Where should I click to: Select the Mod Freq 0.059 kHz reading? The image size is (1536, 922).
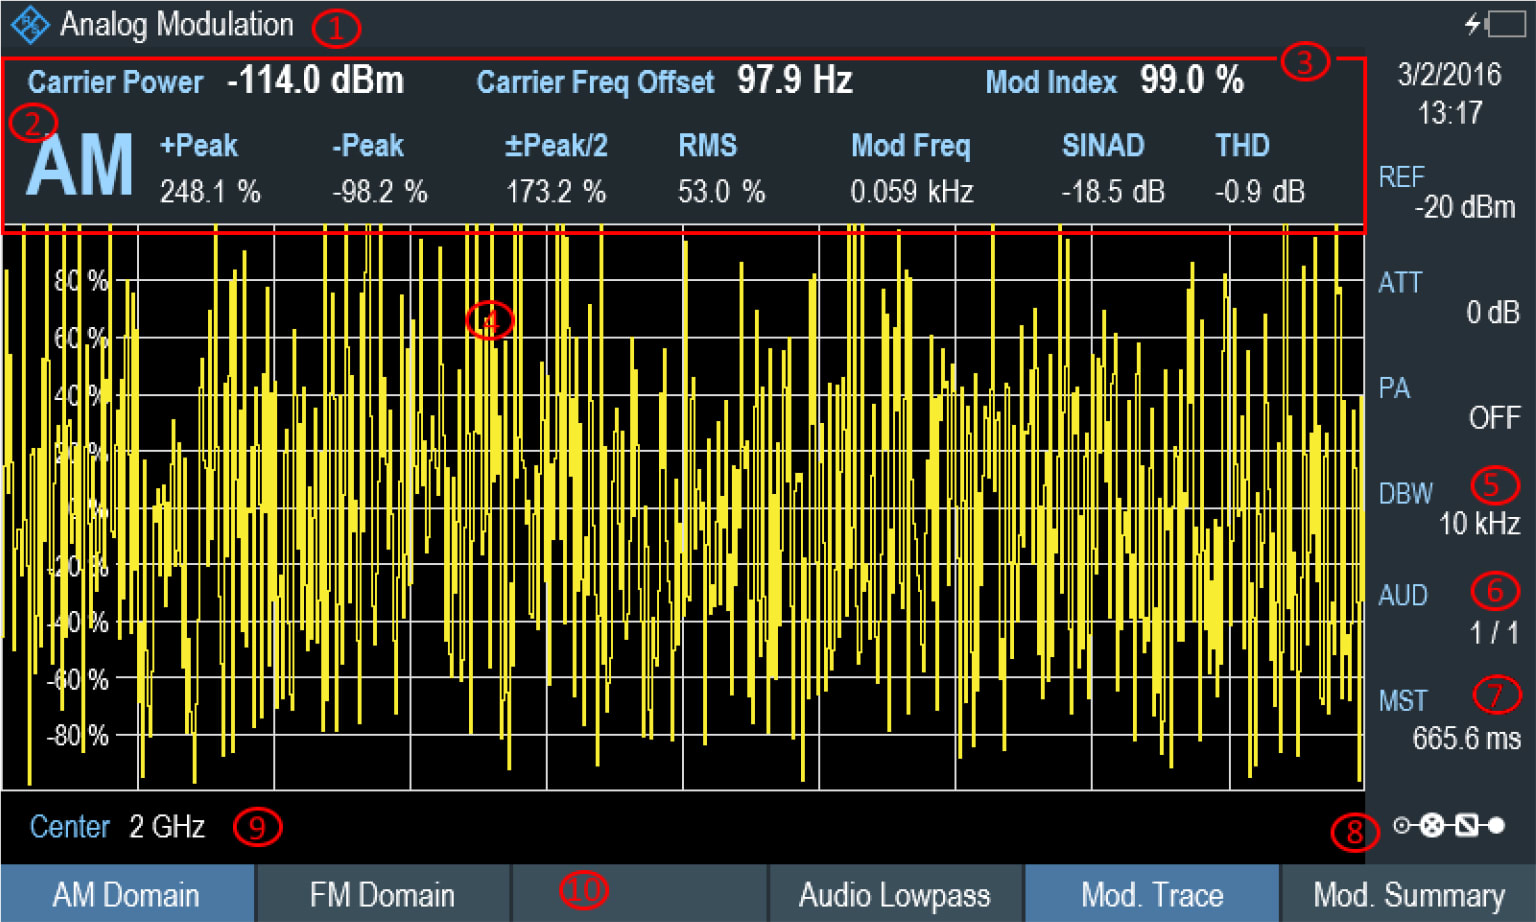click(912, 168)
